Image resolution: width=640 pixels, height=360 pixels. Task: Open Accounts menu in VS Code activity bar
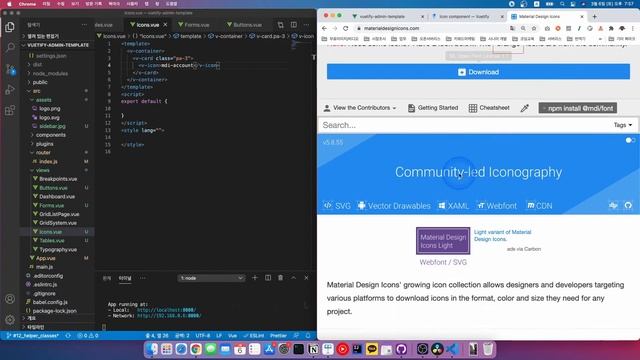pyautogui.click(x=10, y=299)
